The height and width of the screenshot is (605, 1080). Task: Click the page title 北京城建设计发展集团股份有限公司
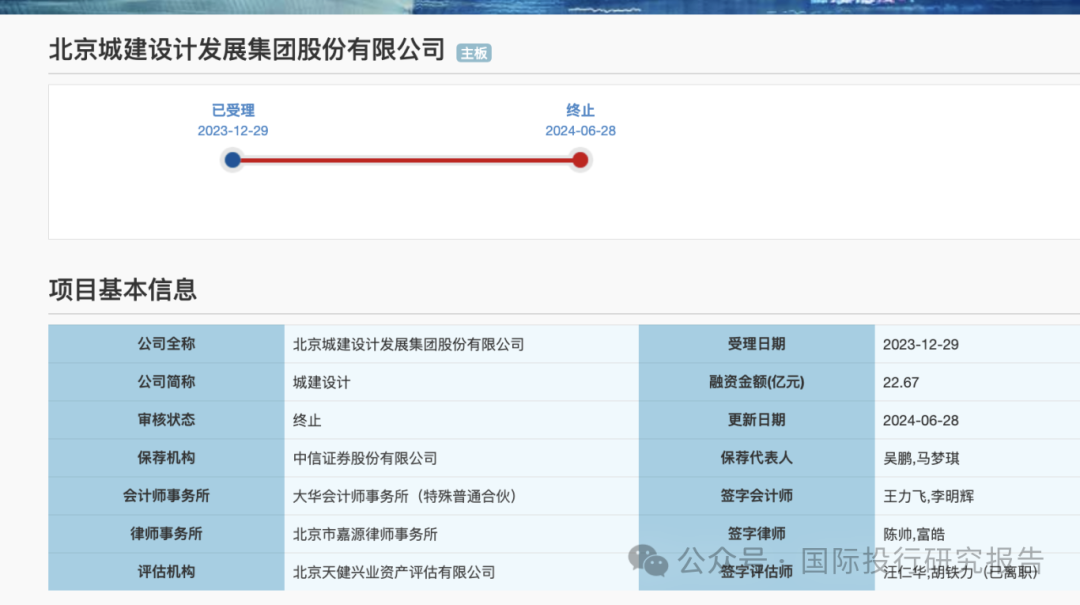tap(247, 50)
